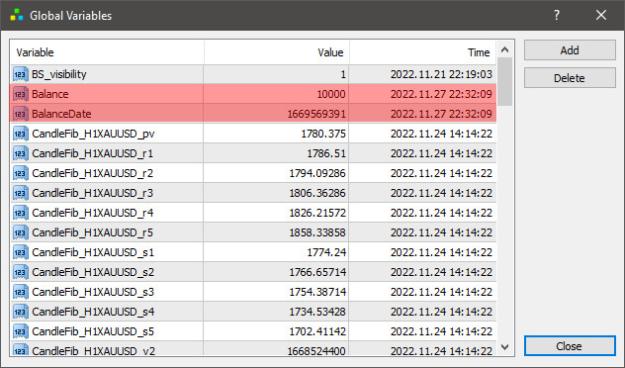
Task: Click the icon beside CandleFib_H1XAUUSD_r3
Action: (20, 193)
